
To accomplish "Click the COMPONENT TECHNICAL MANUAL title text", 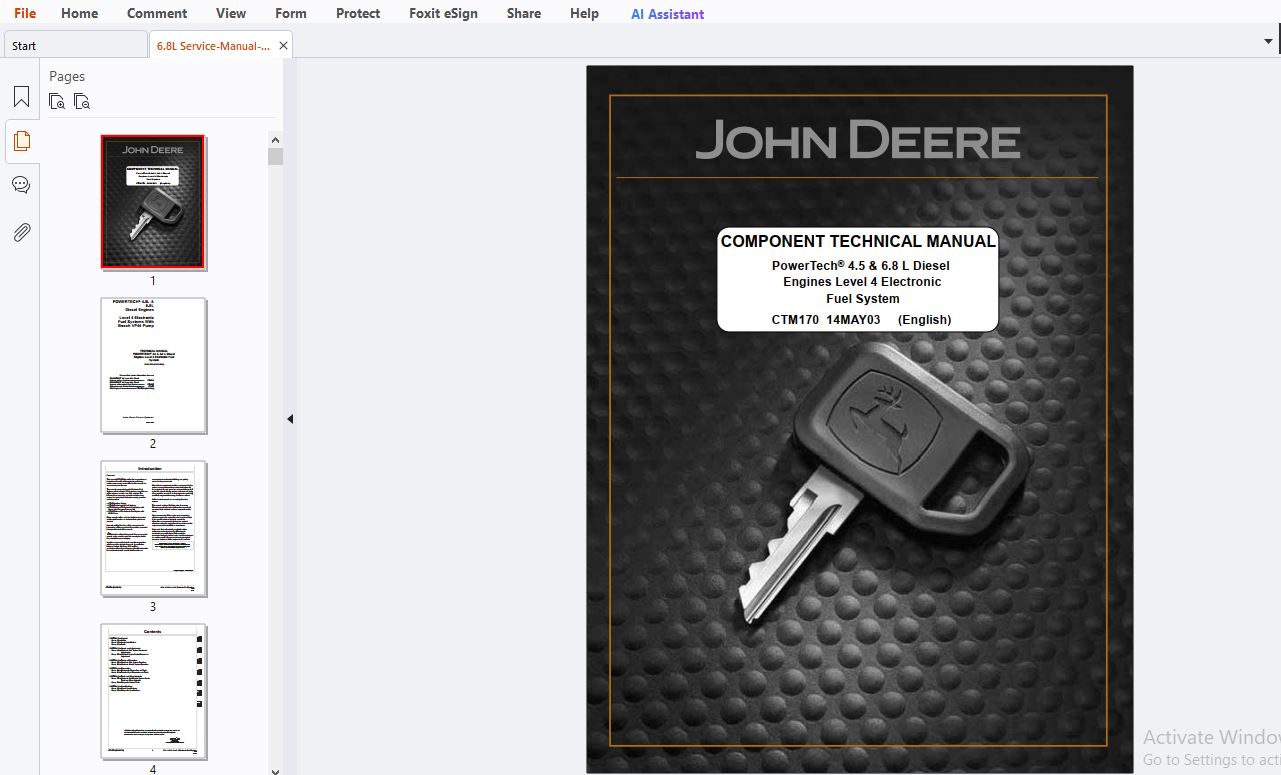I will click(x=858, y=241).
